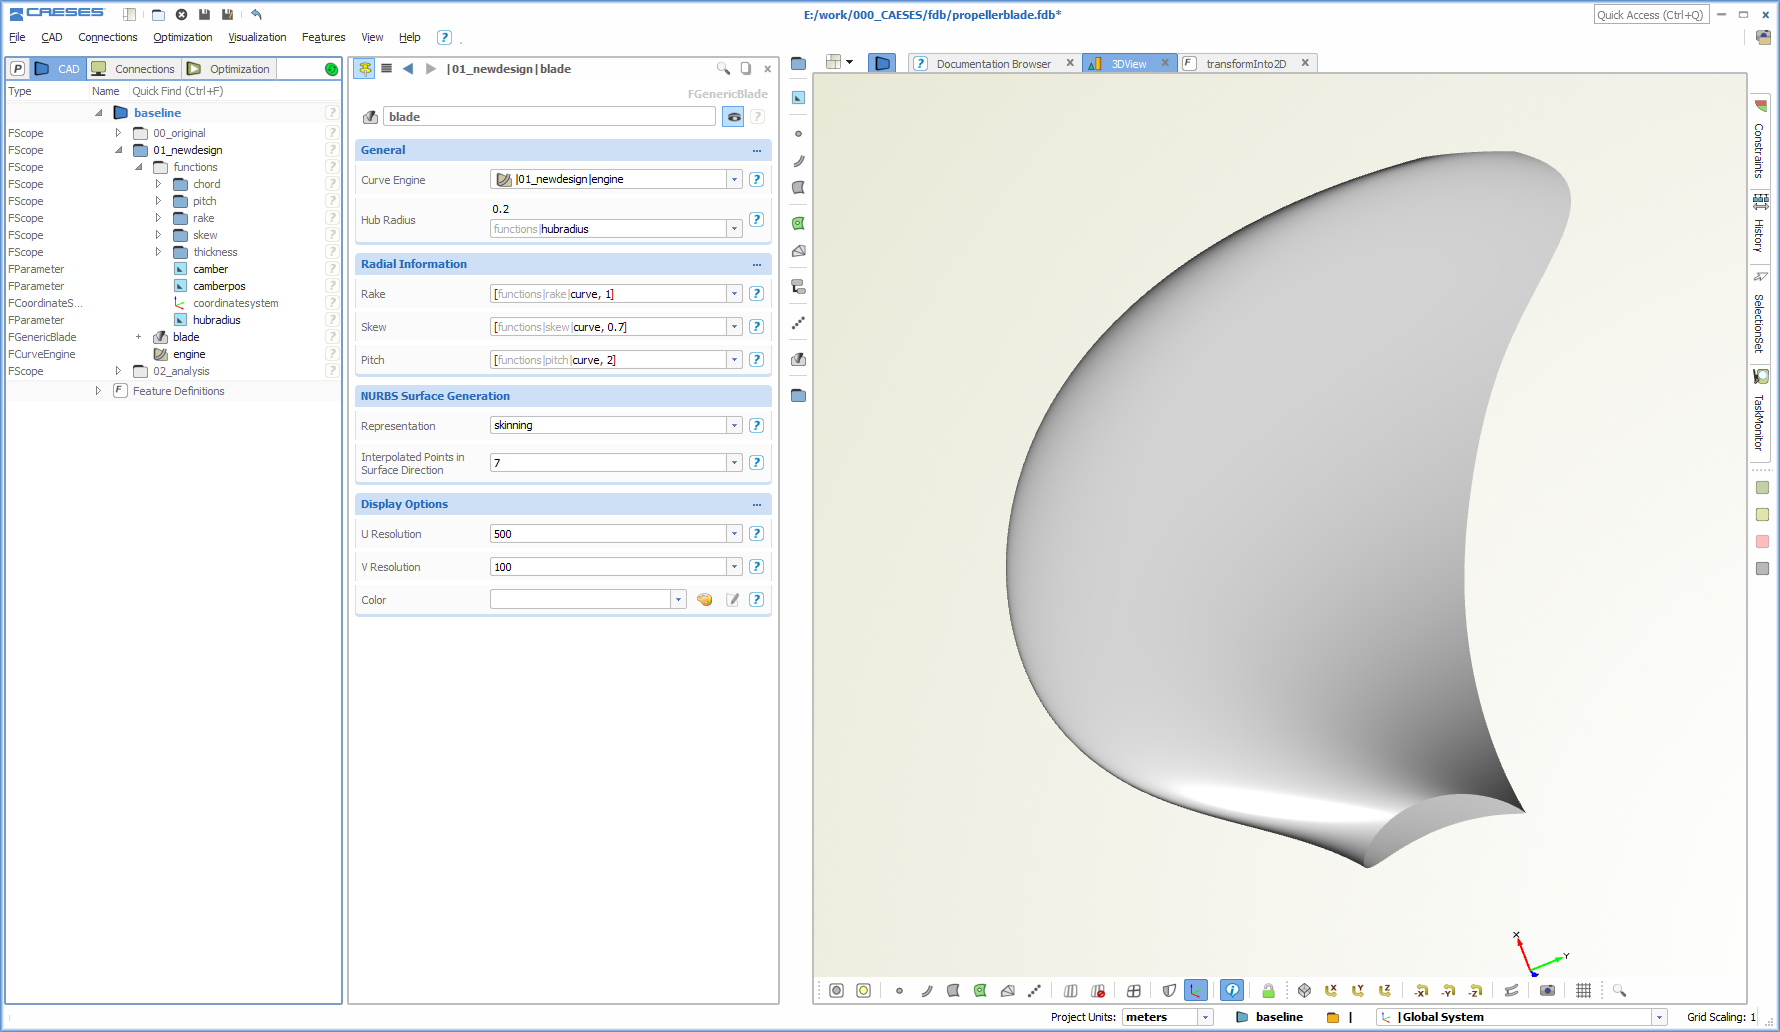Click the open project folder icon
Screen dimensions: 1780x1032
tap(158, 14)
